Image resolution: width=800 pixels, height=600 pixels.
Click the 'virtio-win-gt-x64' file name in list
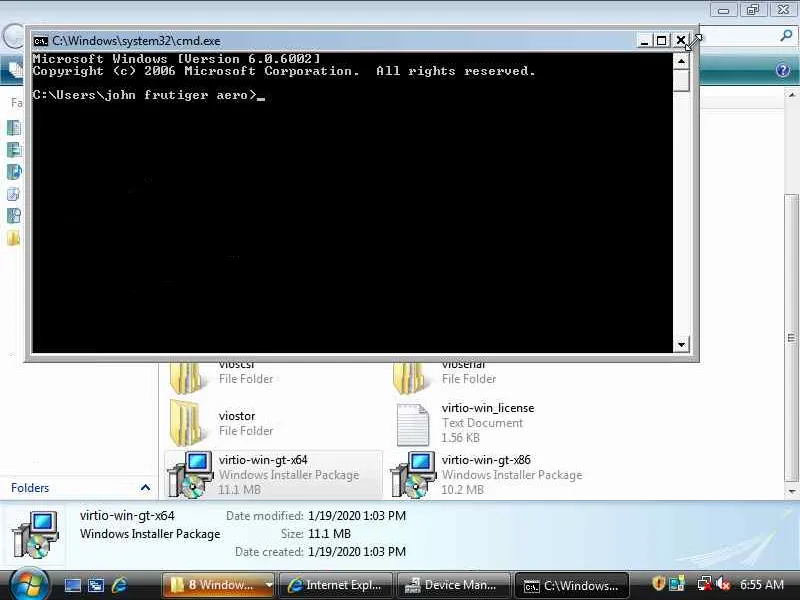pyautogui.click(x=263, y=460)
